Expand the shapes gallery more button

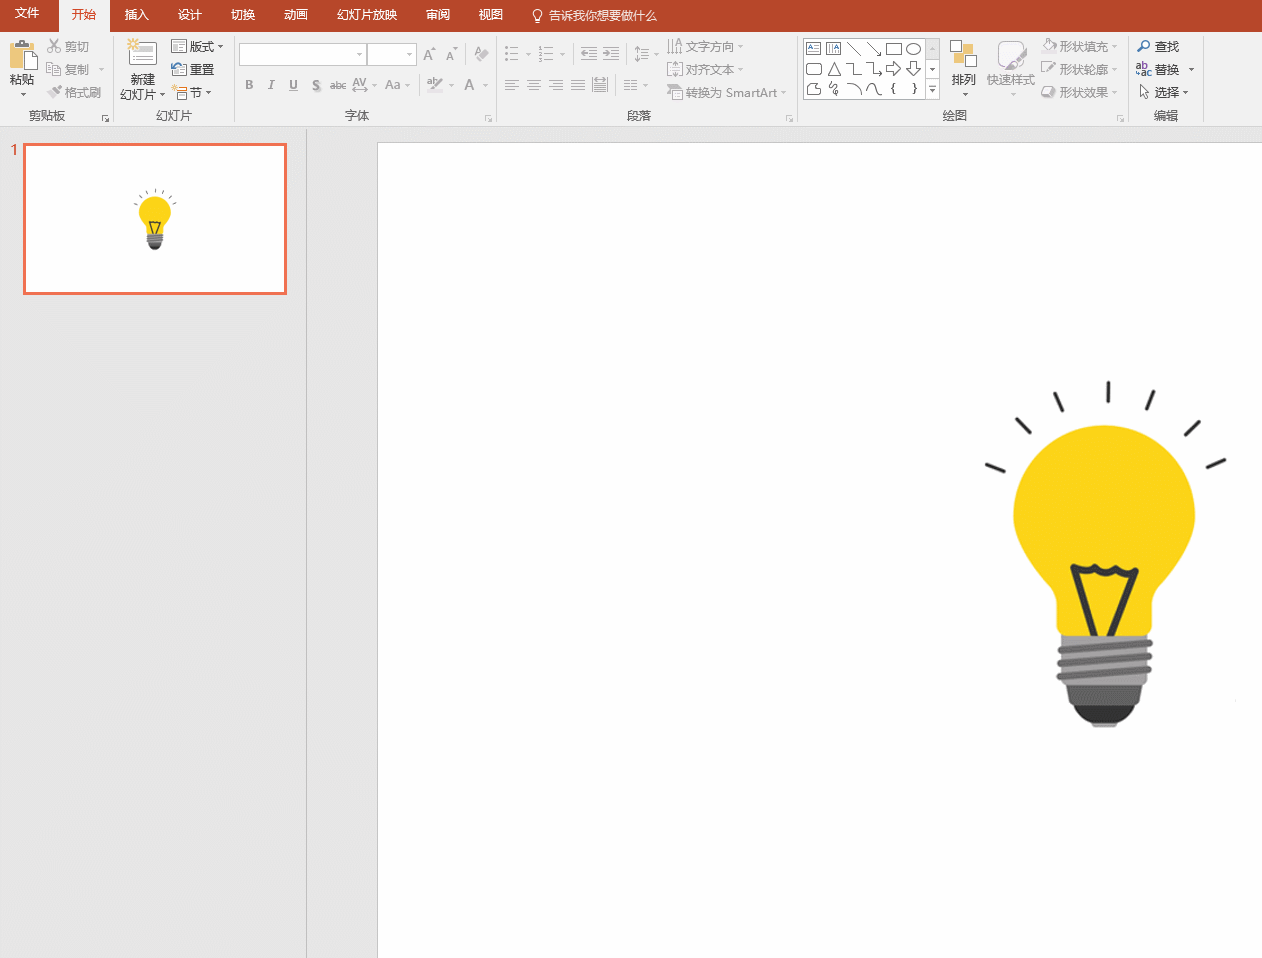932,90
